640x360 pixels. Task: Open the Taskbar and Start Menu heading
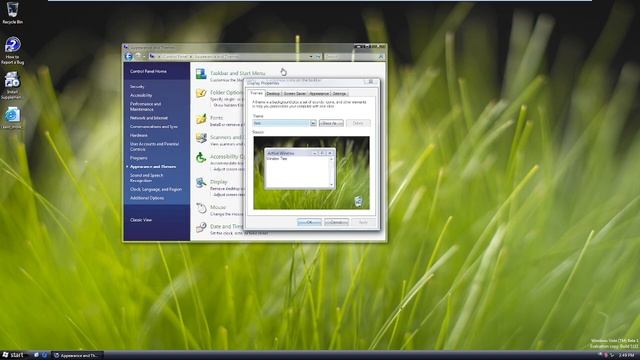(x=238, y=73)
